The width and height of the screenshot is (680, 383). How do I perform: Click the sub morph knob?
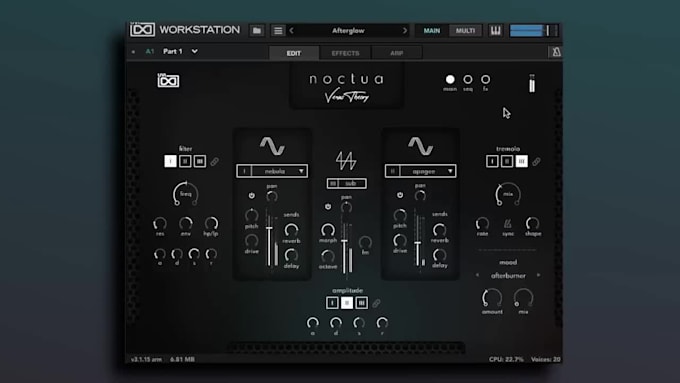pos(328,230)
